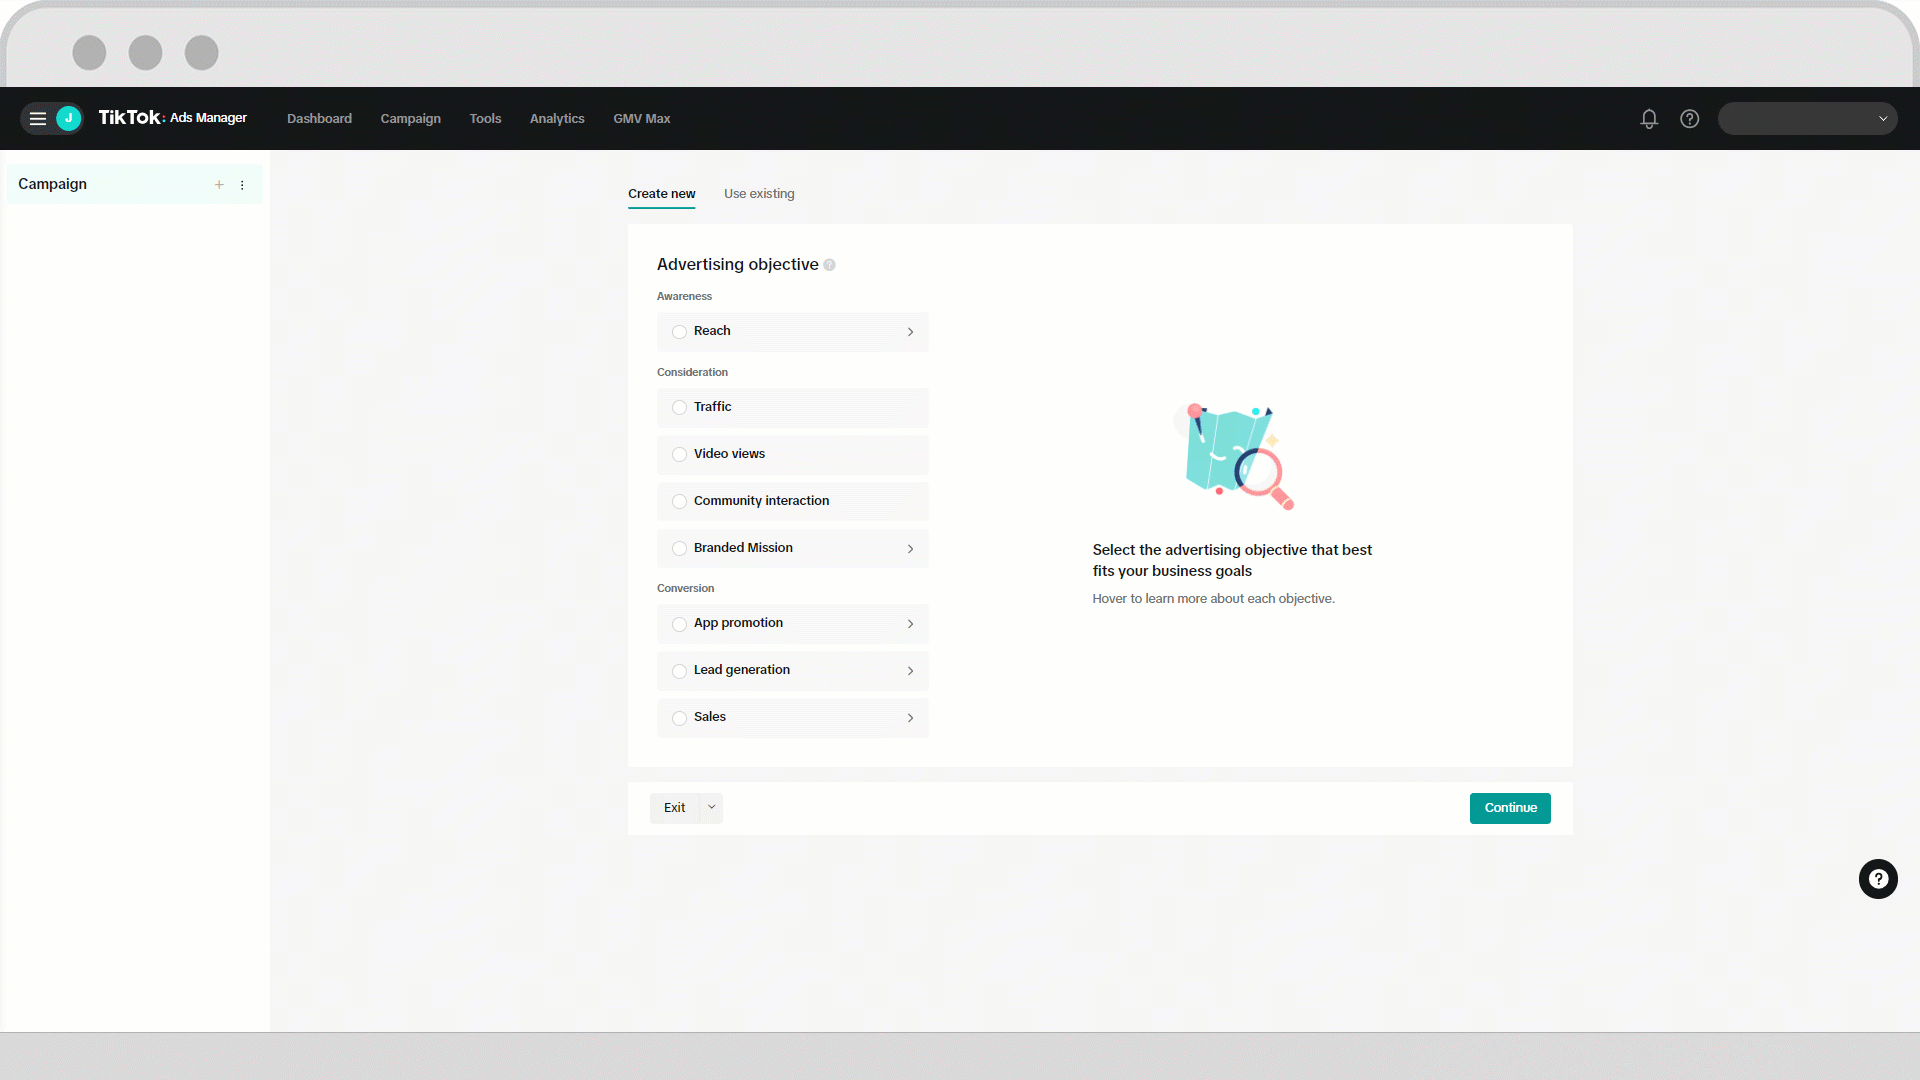Click the hamburger menu icon
Viewport: 1920px width, 1080px height.
(36, 119)
